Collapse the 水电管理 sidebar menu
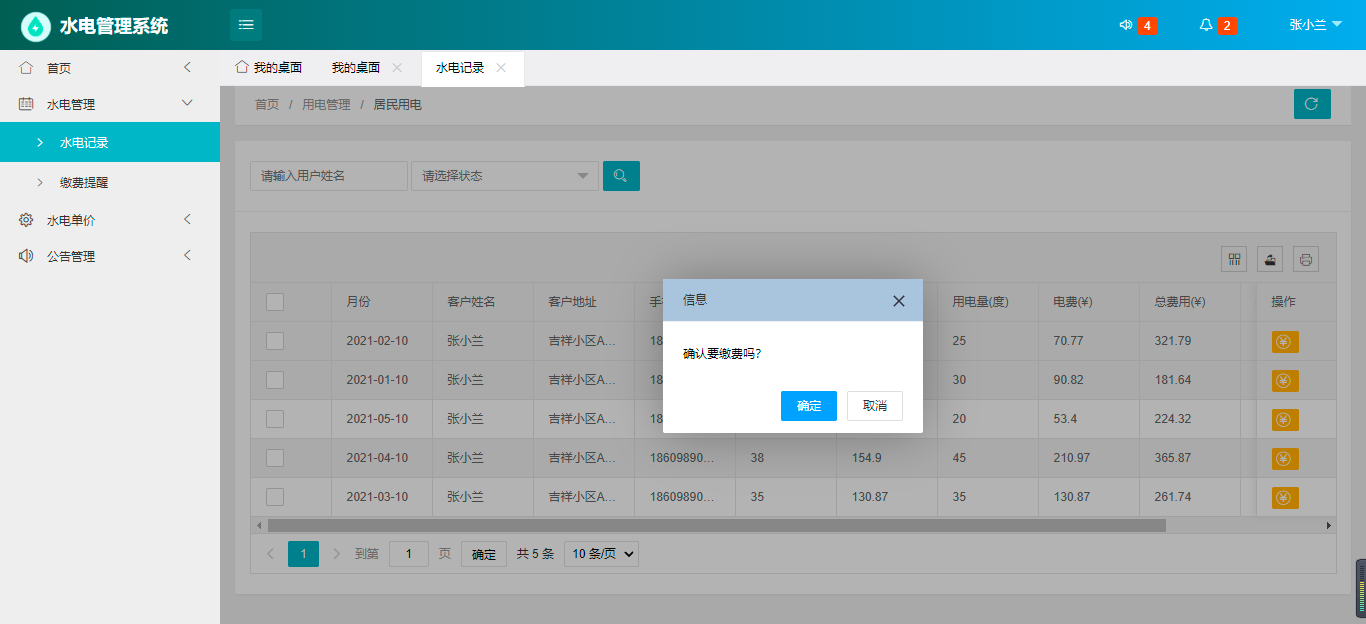1366x624 pixels. pyautogui.click(x=110, y=104)
